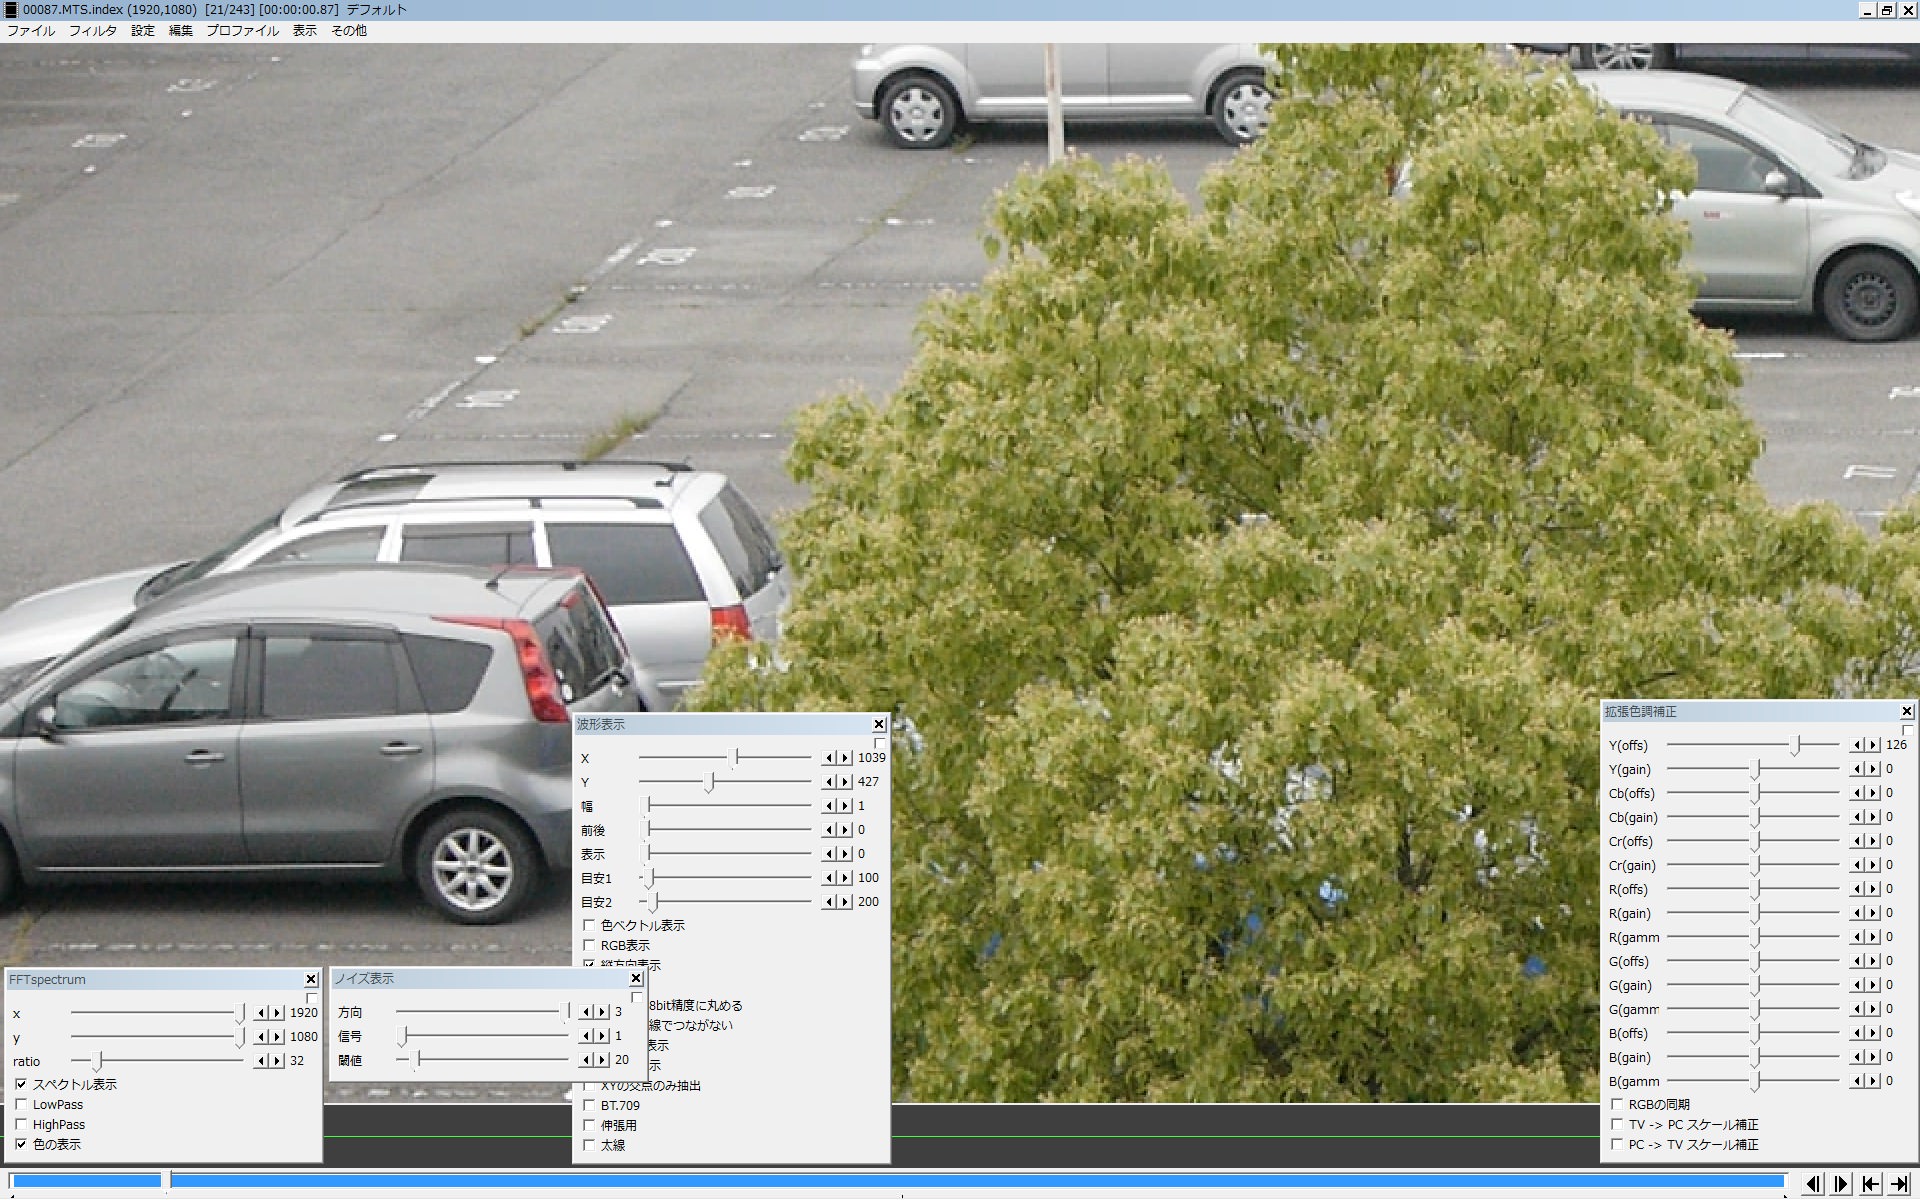Jump to the first frame
This screenshot has height=1200, width=1920.
tap(1870, 1184)
